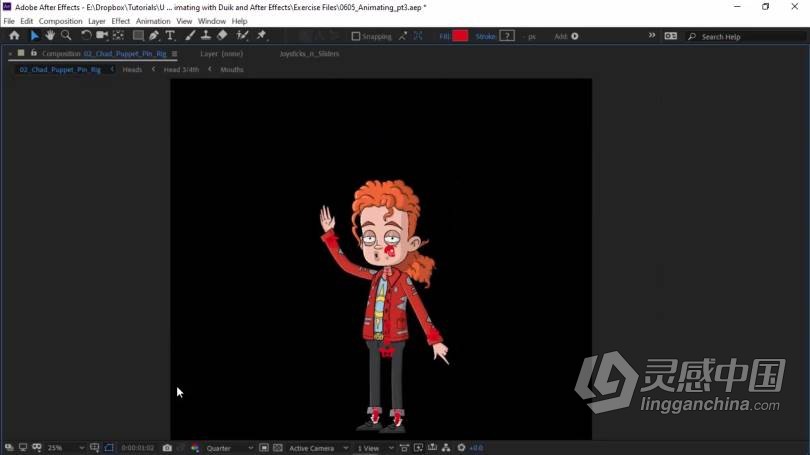Select the Pan Behind anchor point tool
Viewport: 810px width, 455px height.
click(118, 36)
